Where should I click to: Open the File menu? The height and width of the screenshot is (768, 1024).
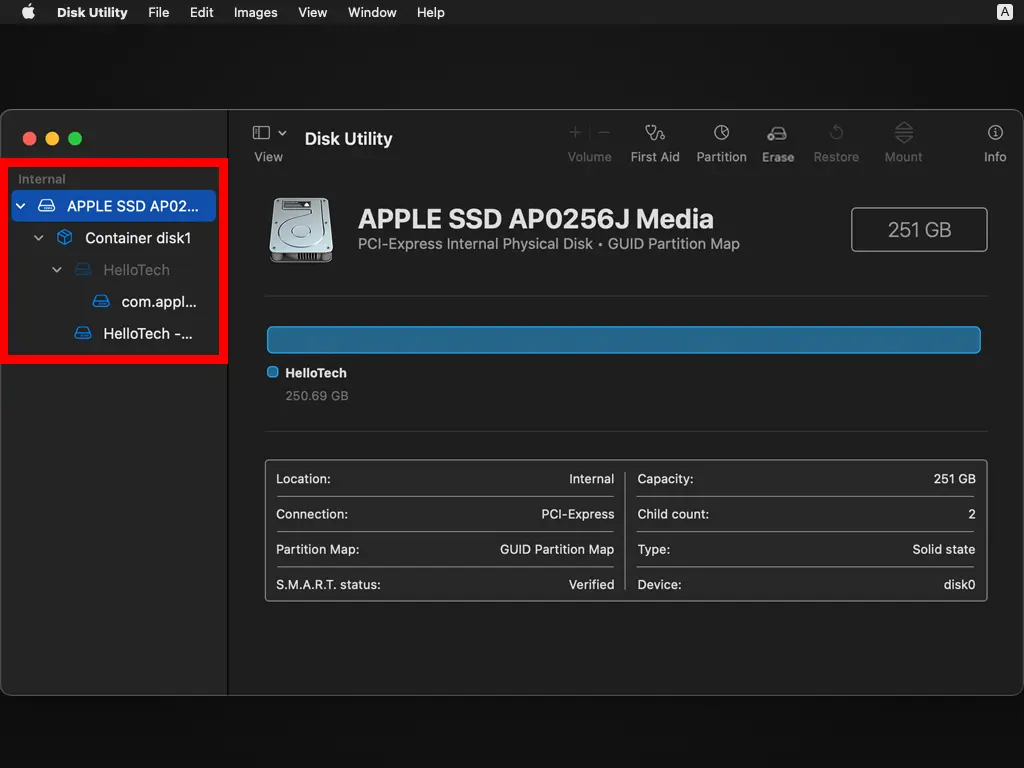coord(158,12)
